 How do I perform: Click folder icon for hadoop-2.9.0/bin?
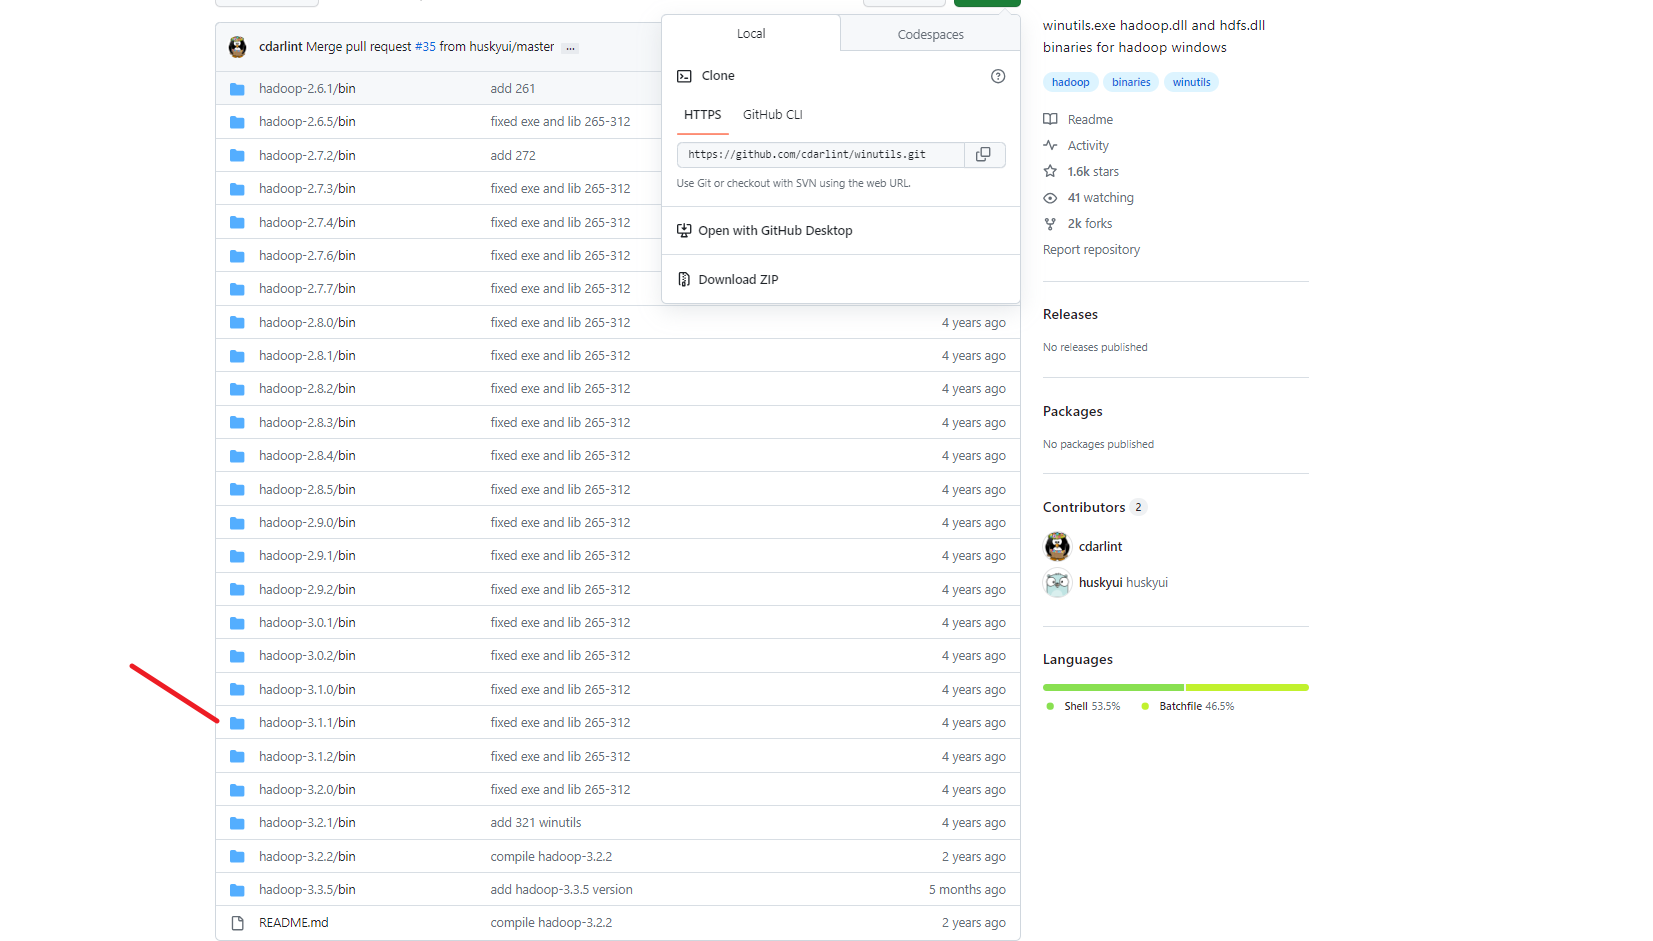237,523
